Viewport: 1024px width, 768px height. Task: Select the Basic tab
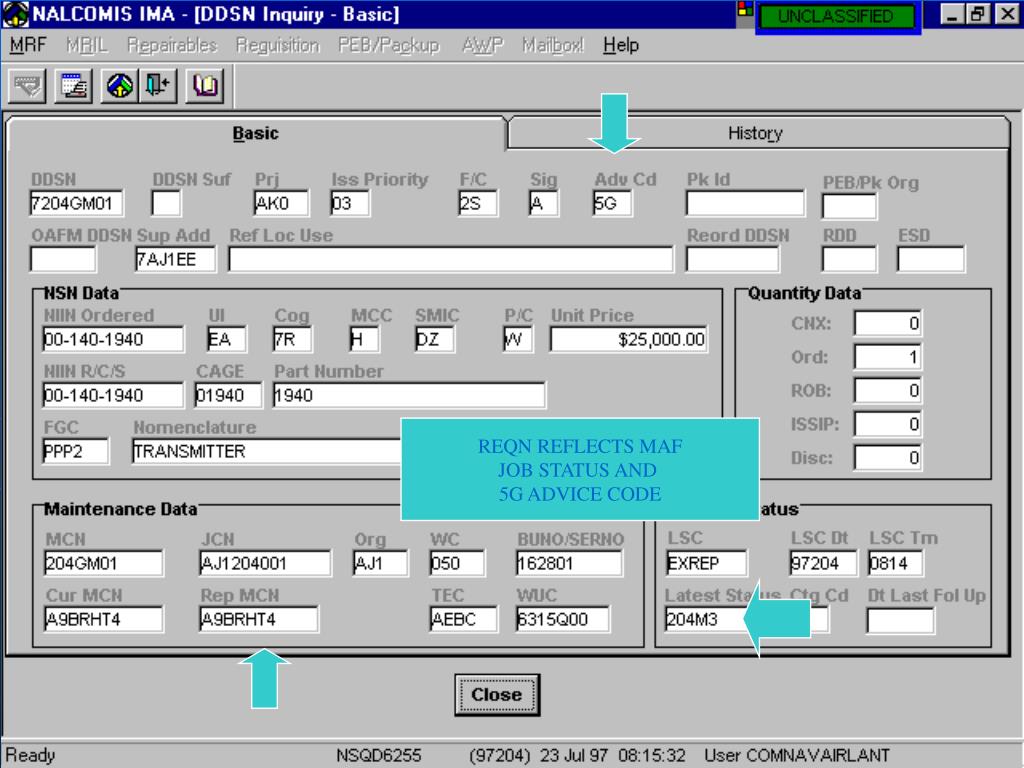tap(256, 133)
